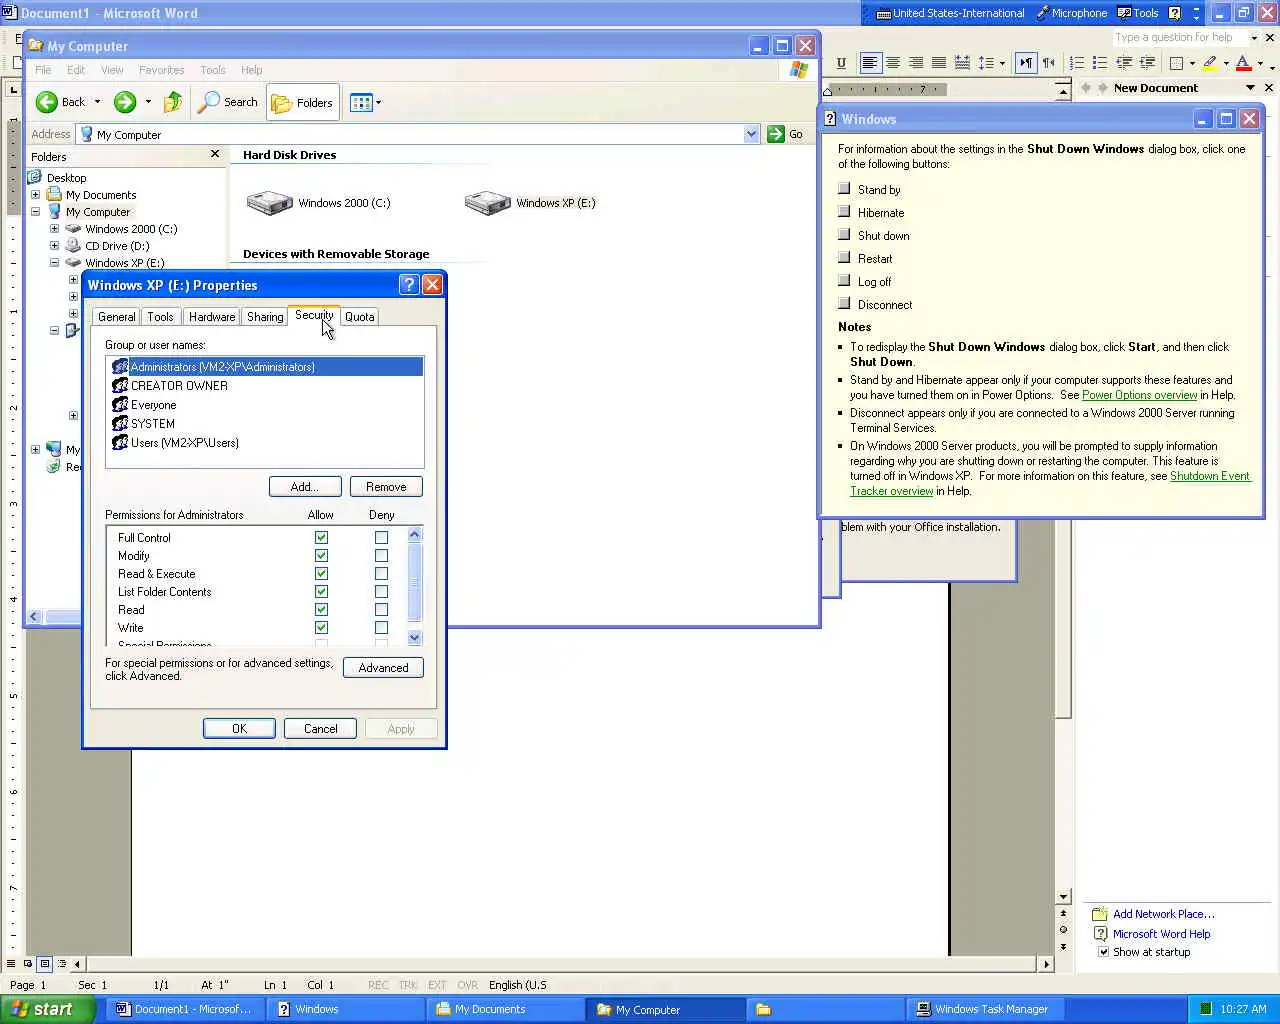Expand CD Drive (D:) tree node
1280x1024 pixels.
tap(55, 246)
